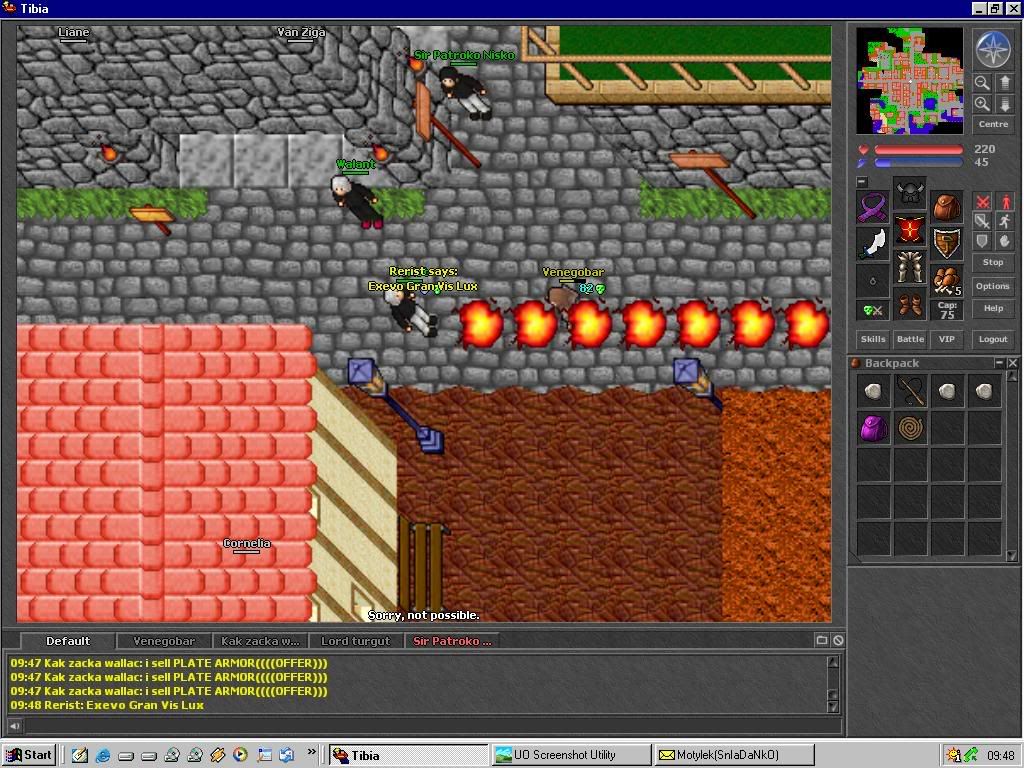
Task: Select the red armor in the body slot
Action: [910, 231]
